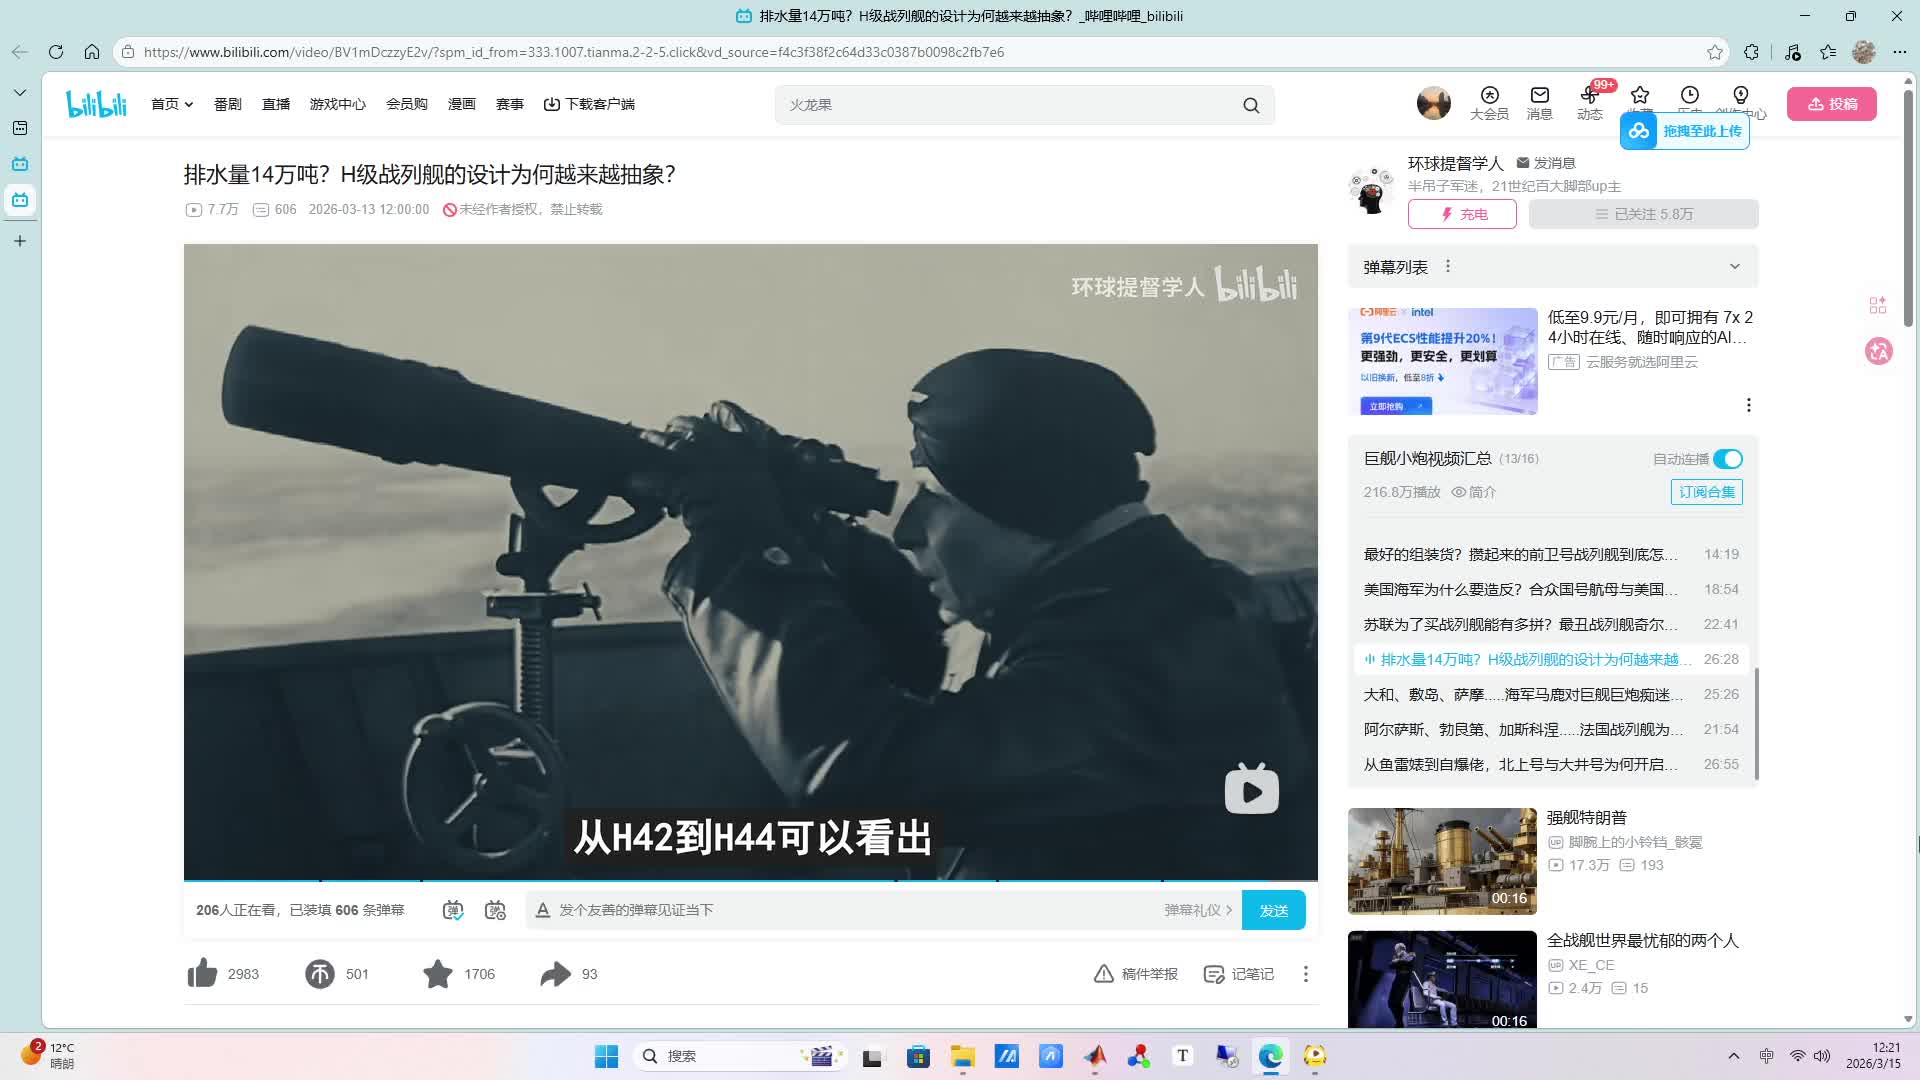Open the 游戏中心 navigation item
The width and height of the screenshot is (1920, 1080).
point(338,104)
